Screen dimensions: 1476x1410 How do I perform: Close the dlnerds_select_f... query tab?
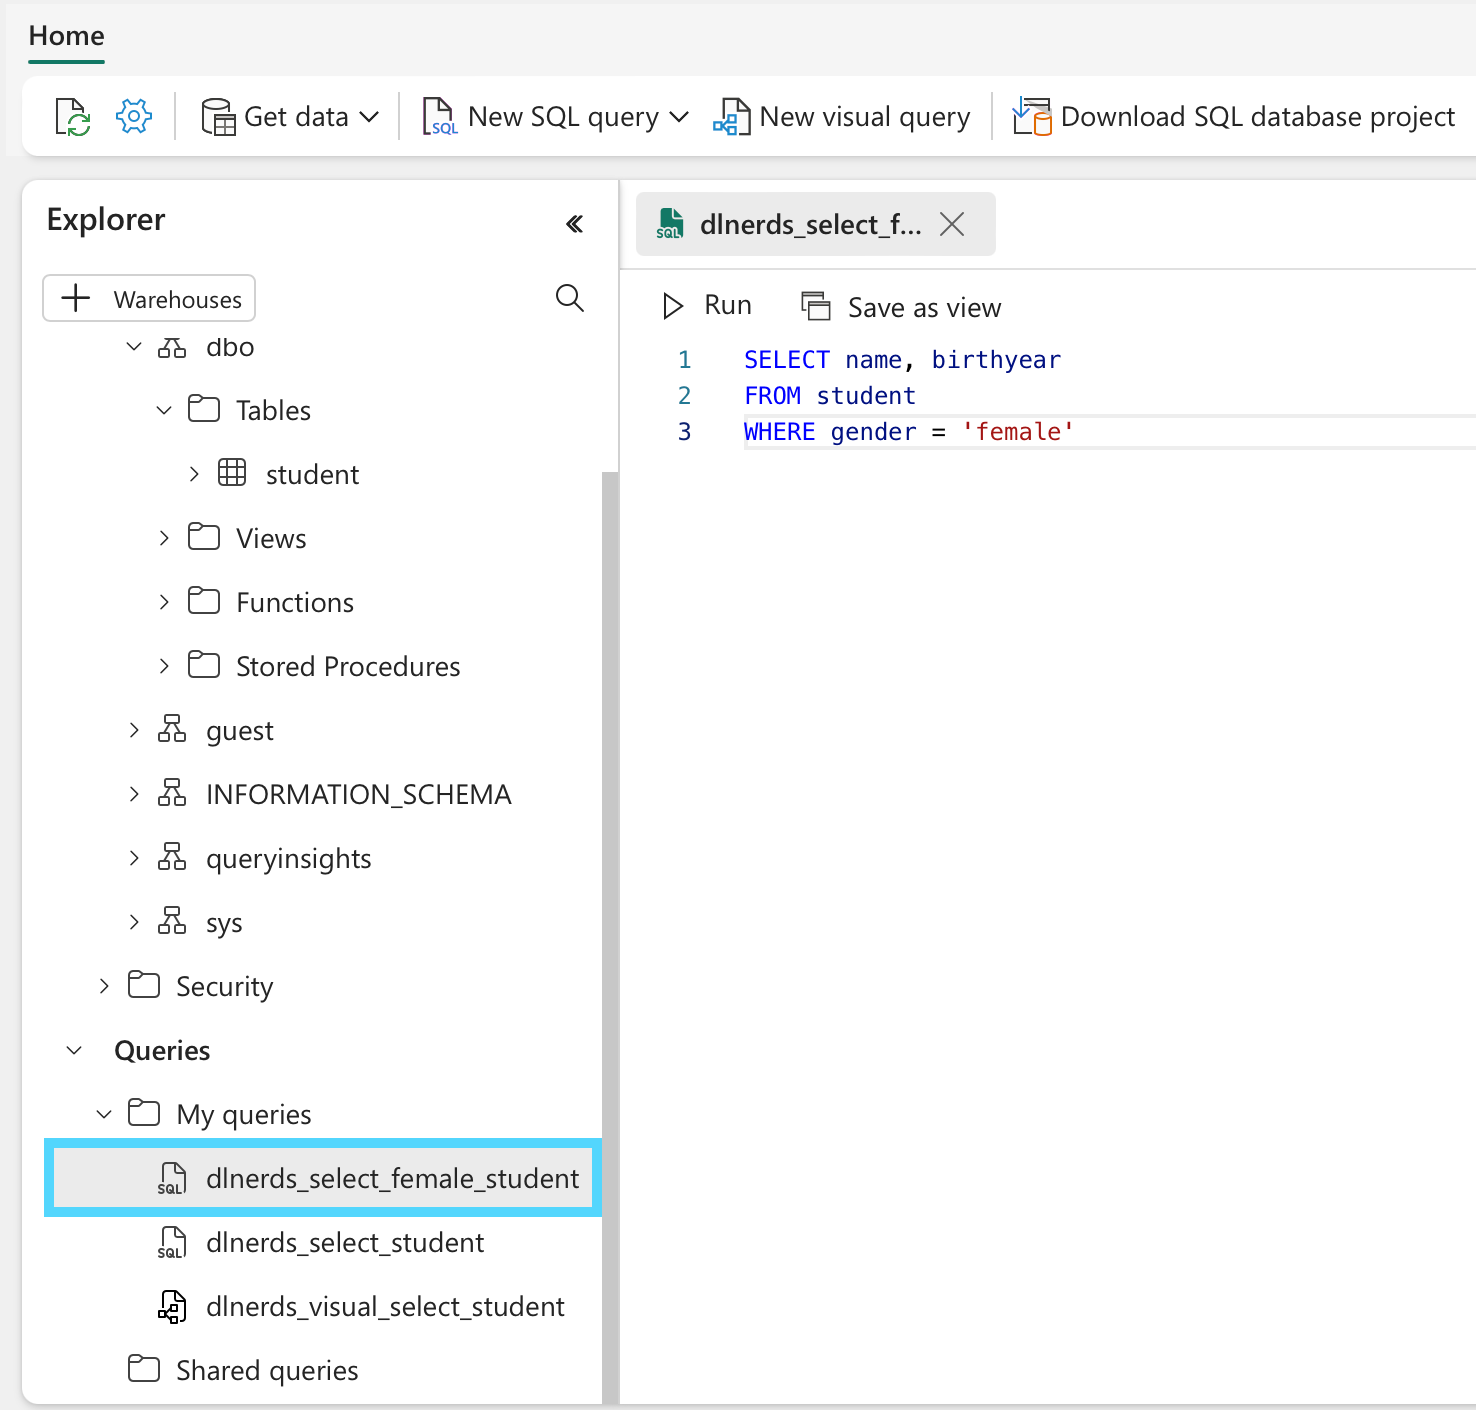pos(952,224)
